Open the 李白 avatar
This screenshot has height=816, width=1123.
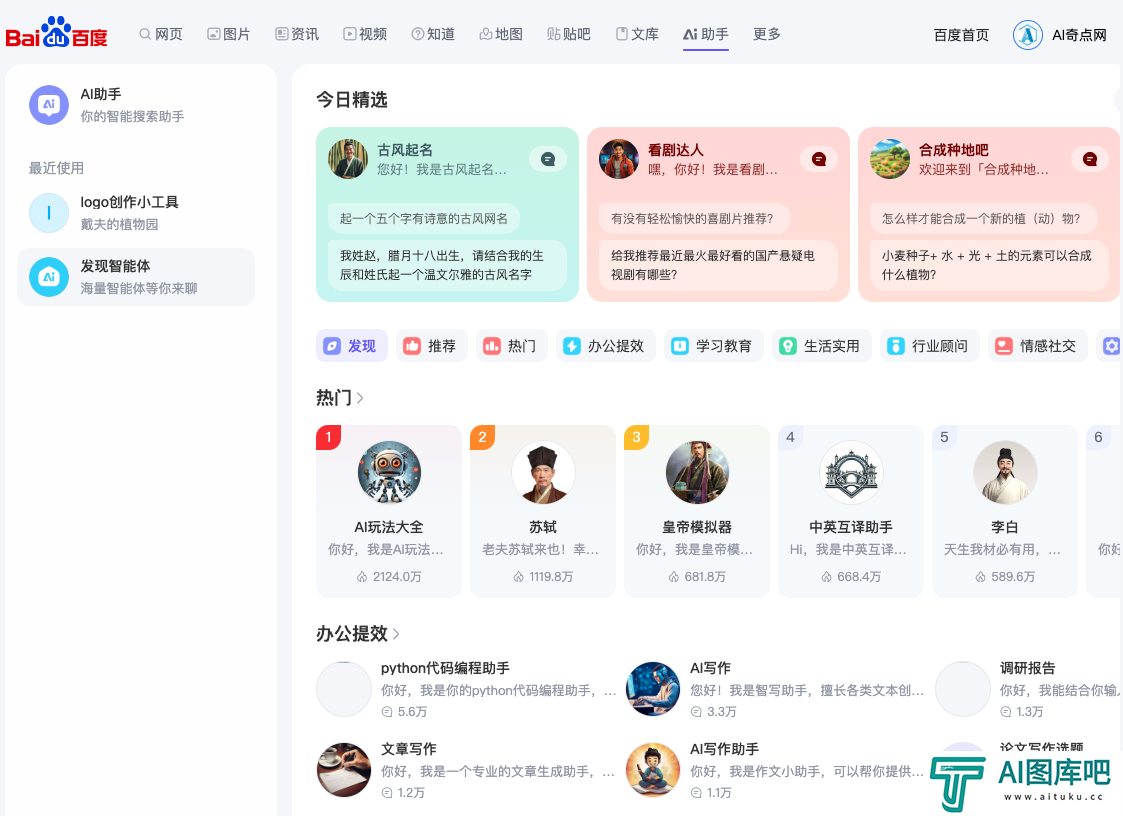click(1005, 472)
